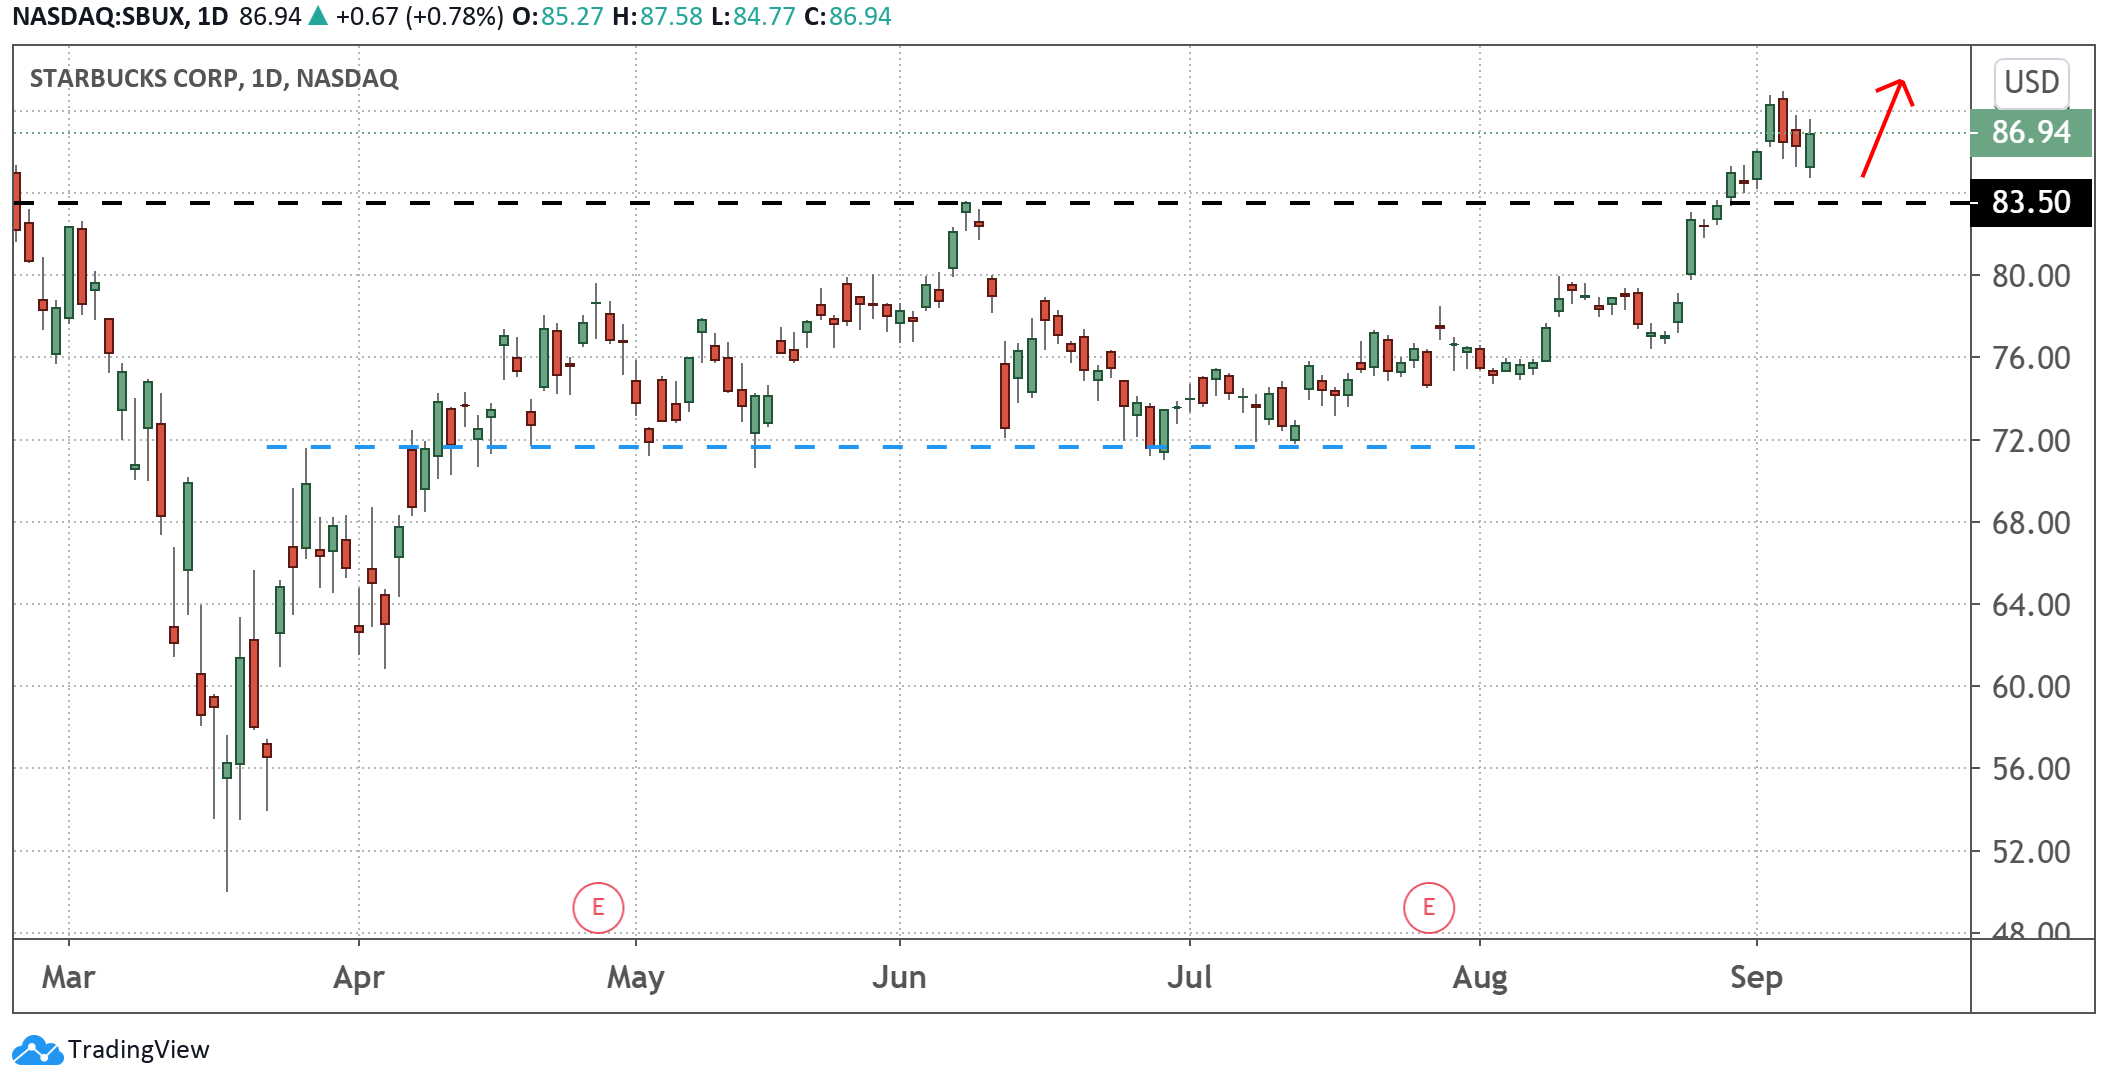Click the green 86.94 current price label

2030,132
